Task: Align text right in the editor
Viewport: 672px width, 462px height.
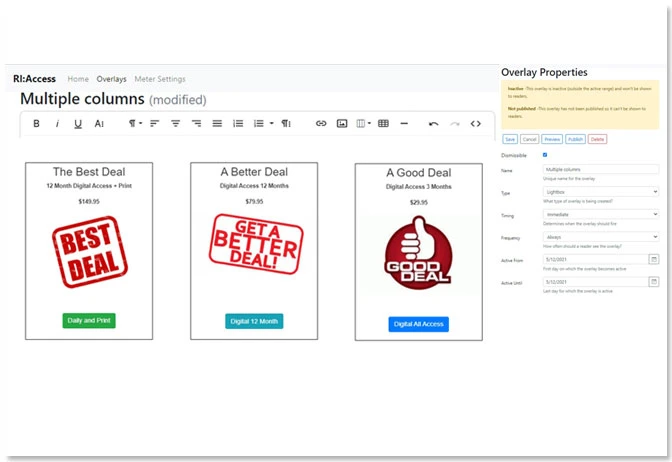Action: coord(196,123)
